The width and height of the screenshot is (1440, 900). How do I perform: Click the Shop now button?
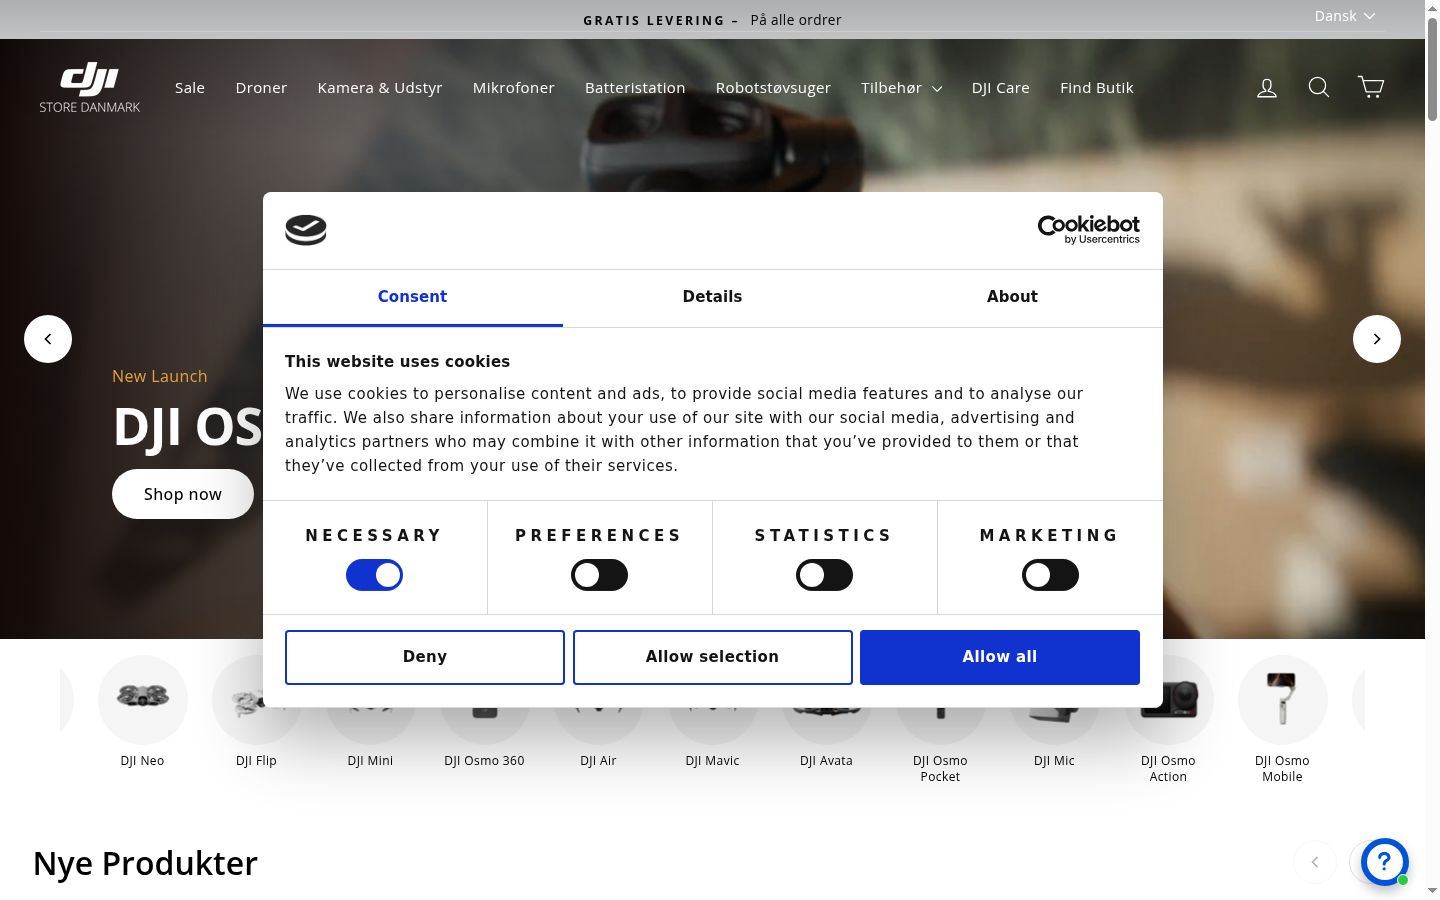[183, 494]
